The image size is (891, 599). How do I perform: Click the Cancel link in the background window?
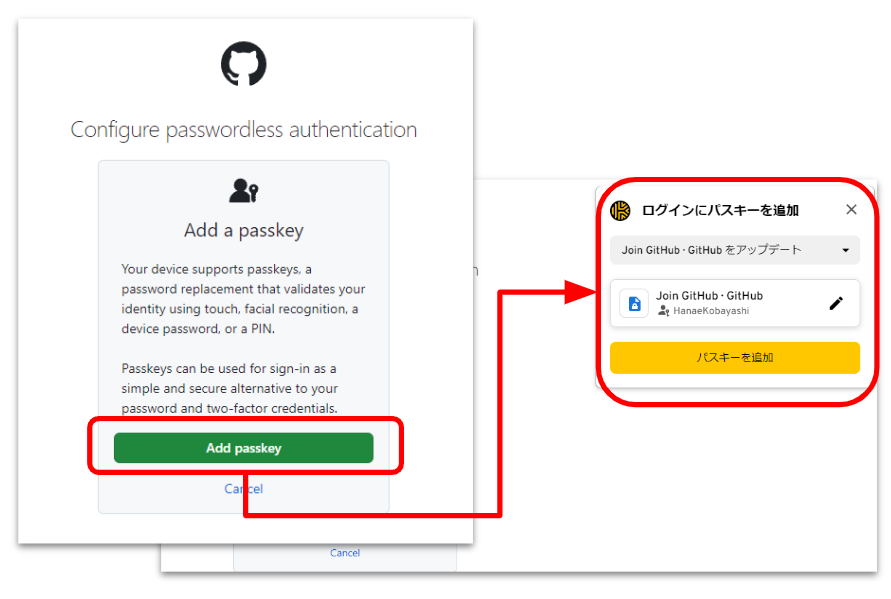(345, 552)
